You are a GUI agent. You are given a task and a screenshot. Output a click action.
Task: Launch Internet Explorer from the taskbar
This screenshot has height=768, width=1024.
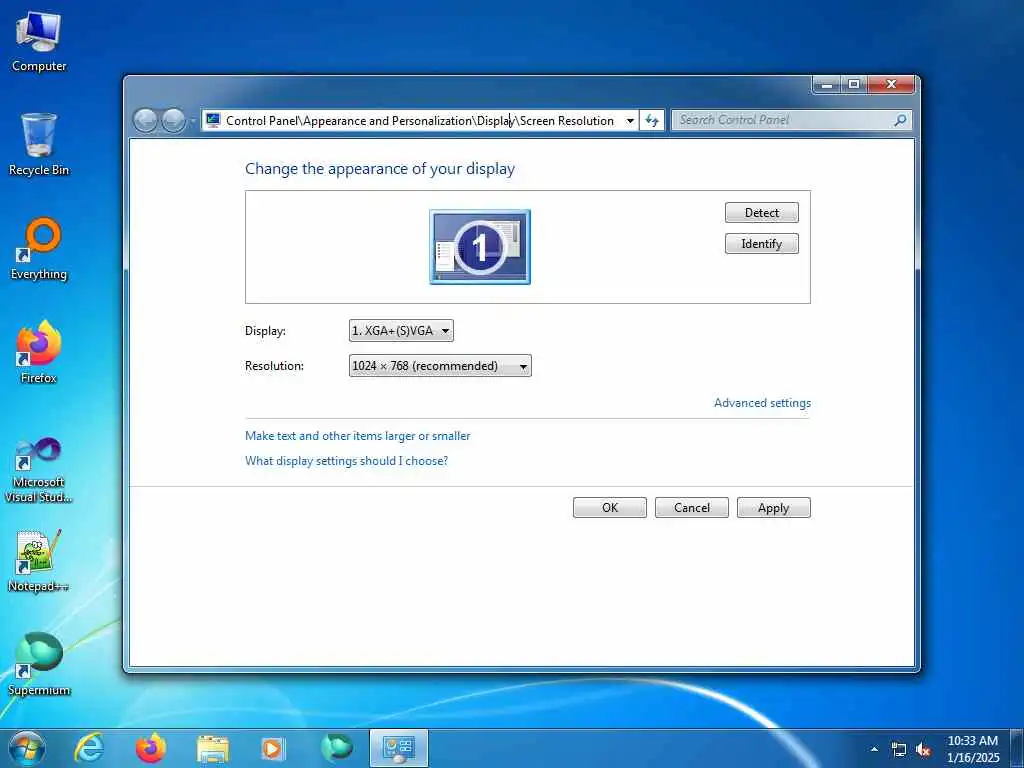coord(89,749)
